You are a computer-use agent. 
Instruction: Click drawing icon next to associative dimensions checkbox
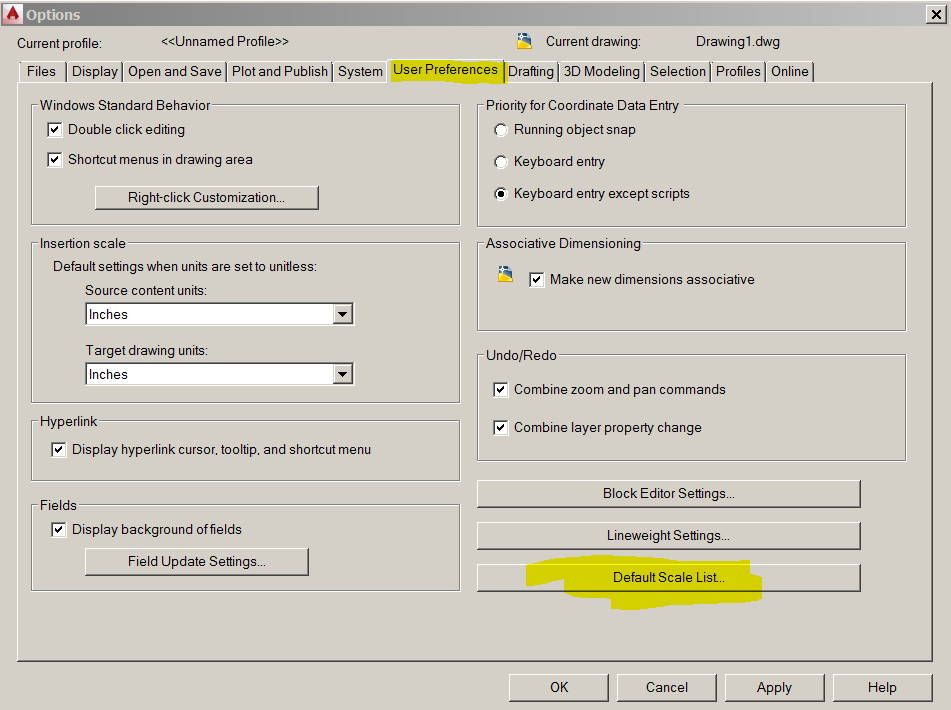click(x=505, y=275)
